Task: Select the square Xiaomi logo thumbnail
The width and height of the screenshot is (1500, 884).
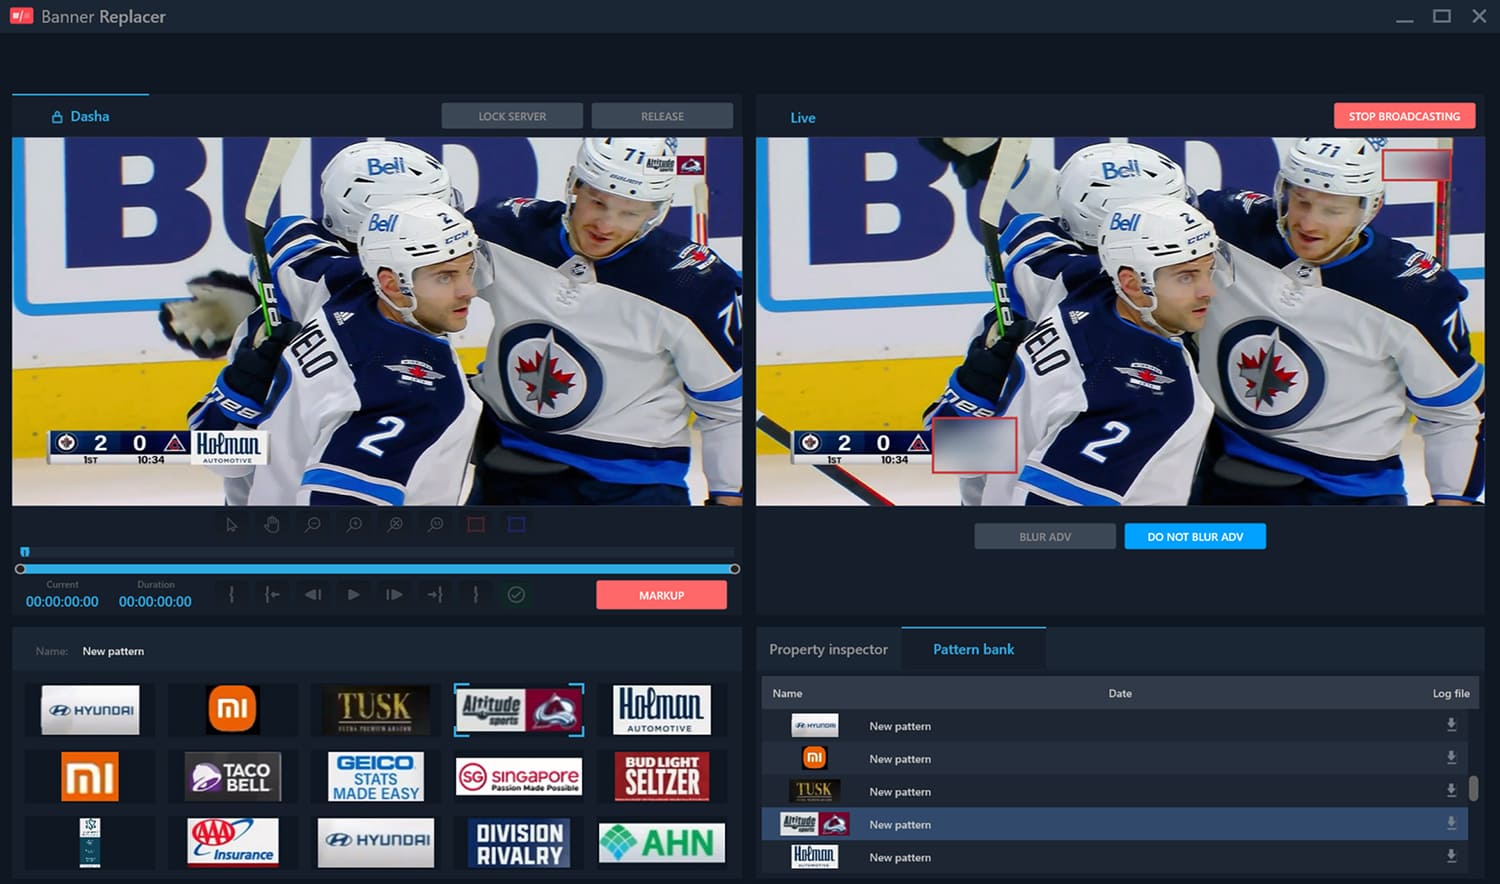Action: pyautogui.click(x=90, y=776)
